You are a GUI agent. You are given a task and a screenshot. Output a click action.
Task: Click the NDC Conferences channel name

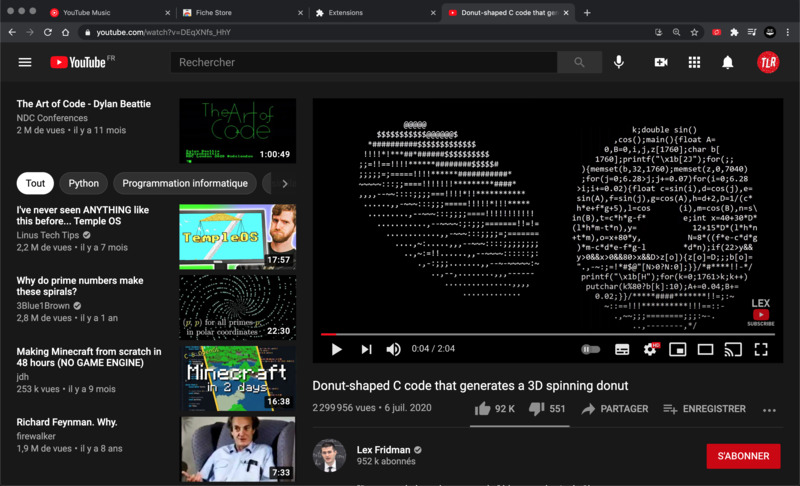coord(52,118)
